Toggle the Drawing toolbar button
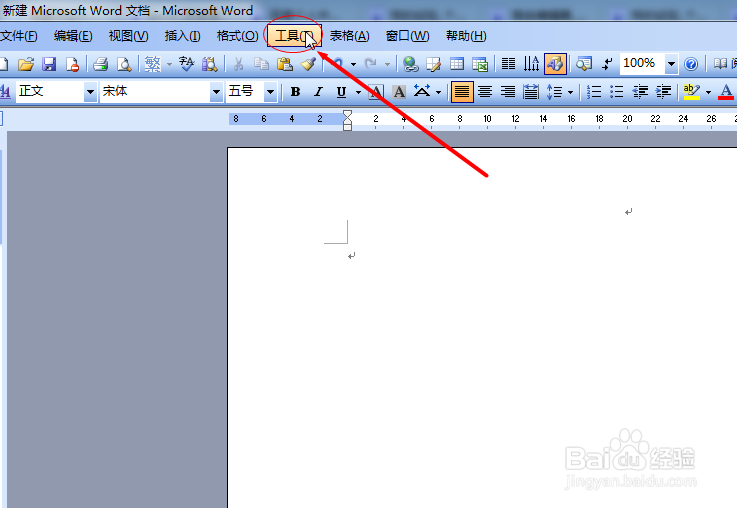 tap(555, 64)
